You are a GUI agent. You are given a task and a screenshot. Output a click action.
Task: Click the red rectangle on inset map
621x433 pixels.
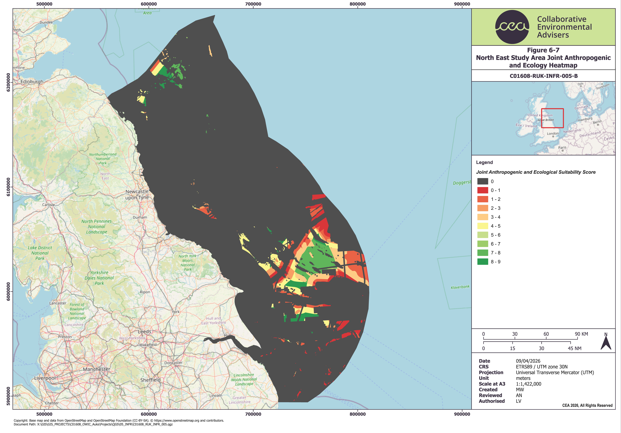552,118
